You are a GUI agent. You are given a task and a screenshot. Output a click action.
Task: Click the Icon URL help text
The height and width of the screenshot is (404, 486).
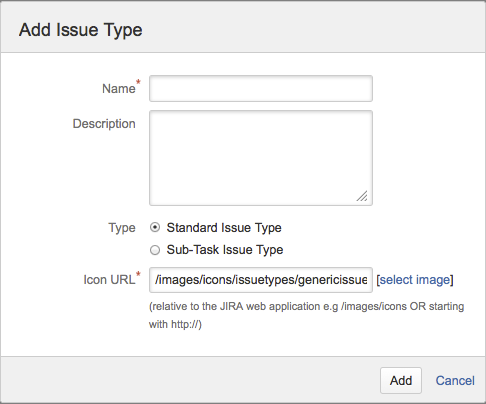click(306, 315)
